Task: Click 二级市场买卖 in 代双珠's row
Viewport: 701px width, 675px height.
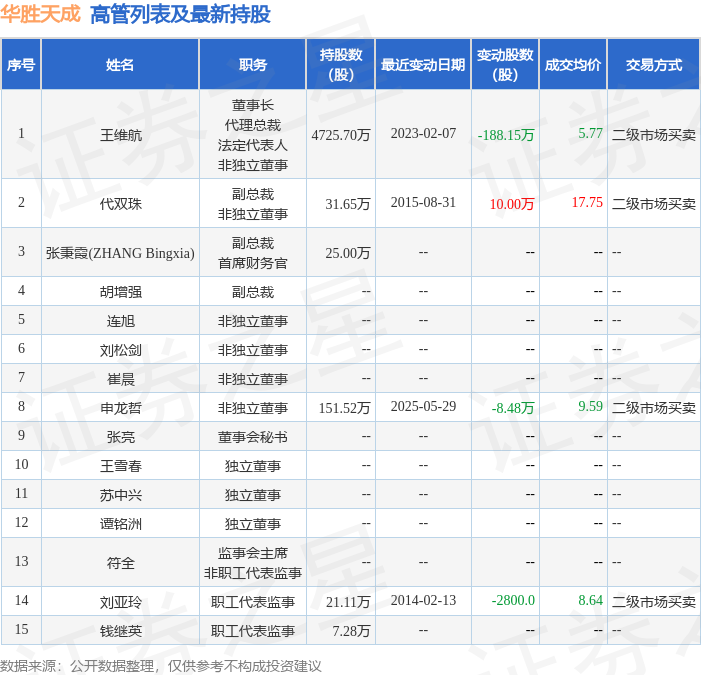Action: tap(654, 204)
